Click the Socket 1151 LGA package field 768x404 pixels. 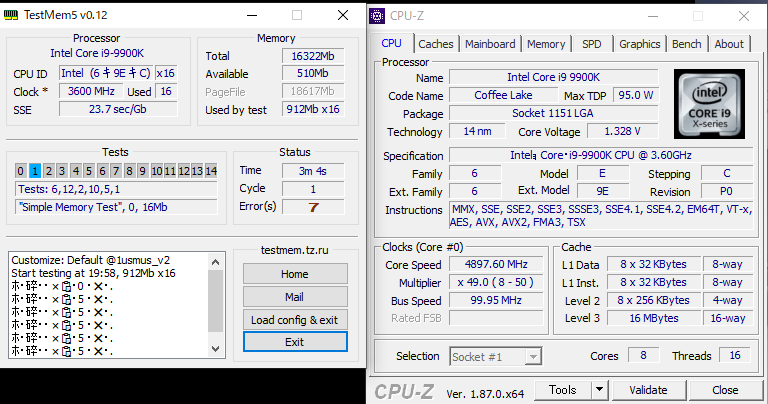click(553, 113)
